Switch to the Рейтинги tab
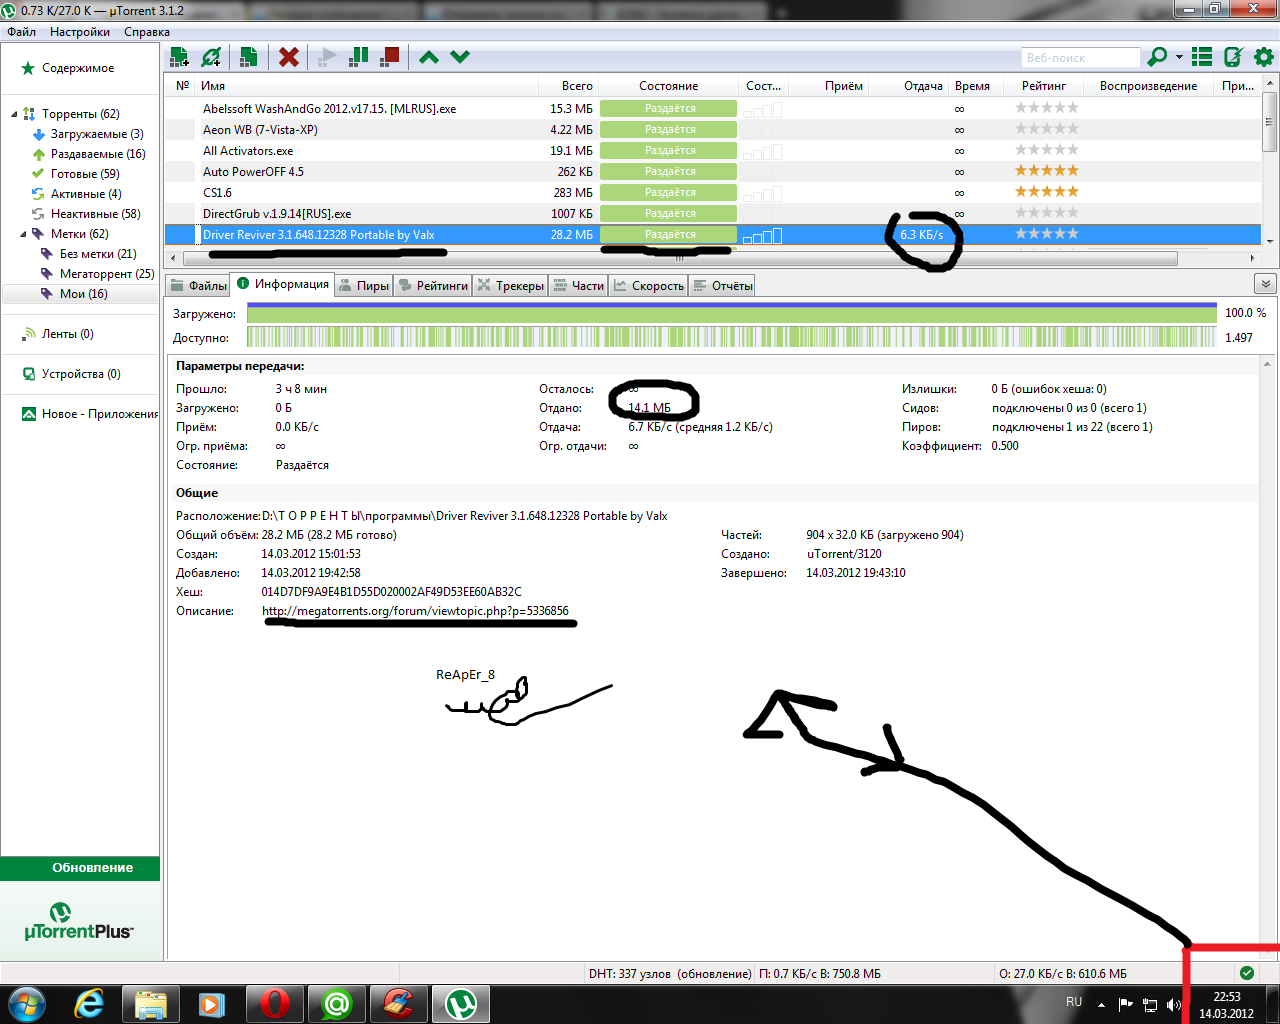The width and height of the screenshot is (1280, 1024). pyautogui.click(x=433, y=286)
